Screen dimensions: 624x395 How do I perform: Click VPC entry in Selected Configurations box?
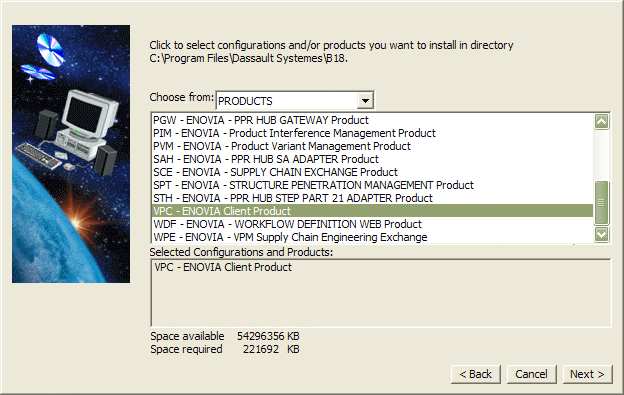(x=223, y=267)
